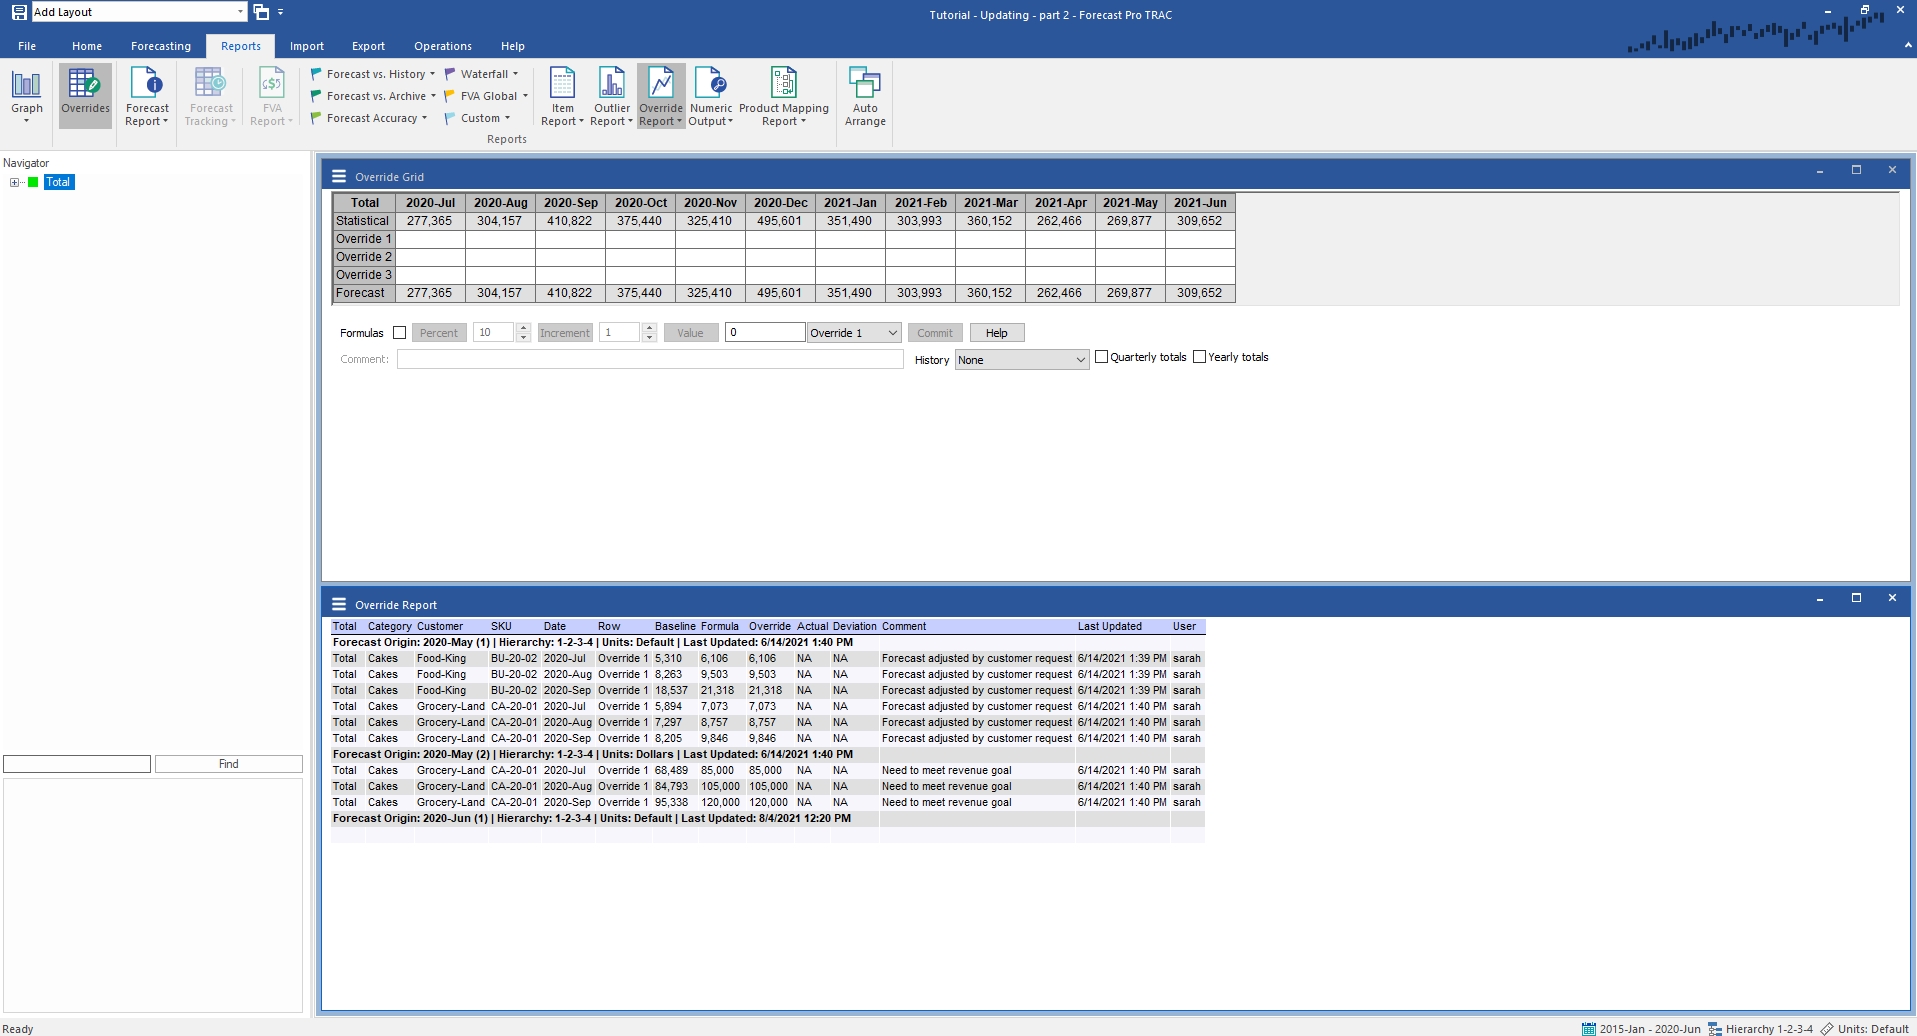
Task: Click the Percent button
Action: (439, 333)
